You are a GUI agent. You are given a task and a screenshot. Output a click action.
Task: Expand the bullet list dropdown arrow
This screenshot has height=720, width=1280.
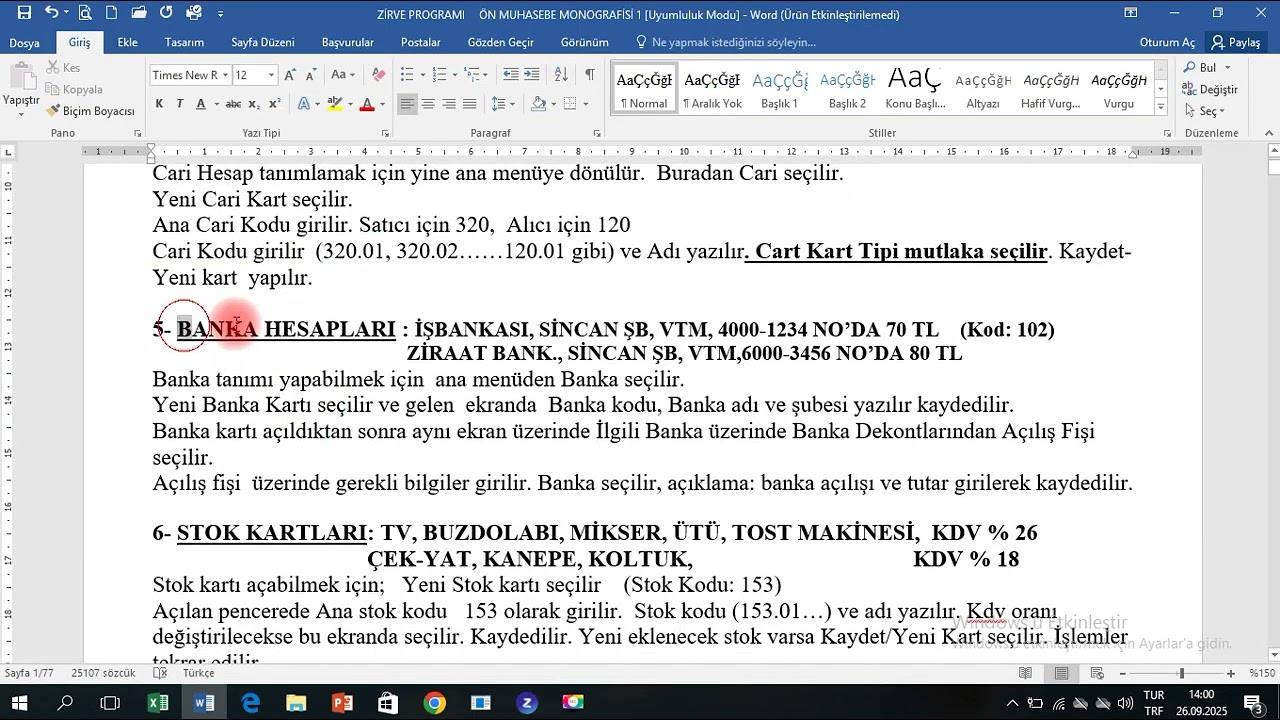coord(423,75)
